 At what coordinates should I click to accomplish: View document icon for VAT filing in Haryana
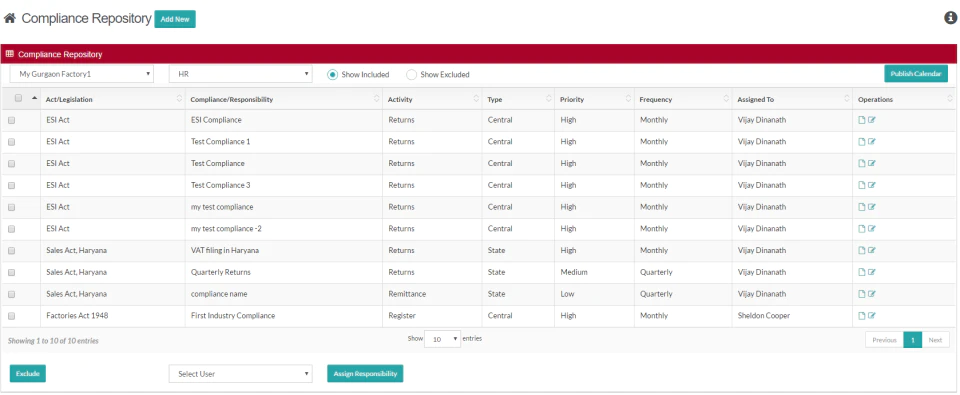coord(862,250)
